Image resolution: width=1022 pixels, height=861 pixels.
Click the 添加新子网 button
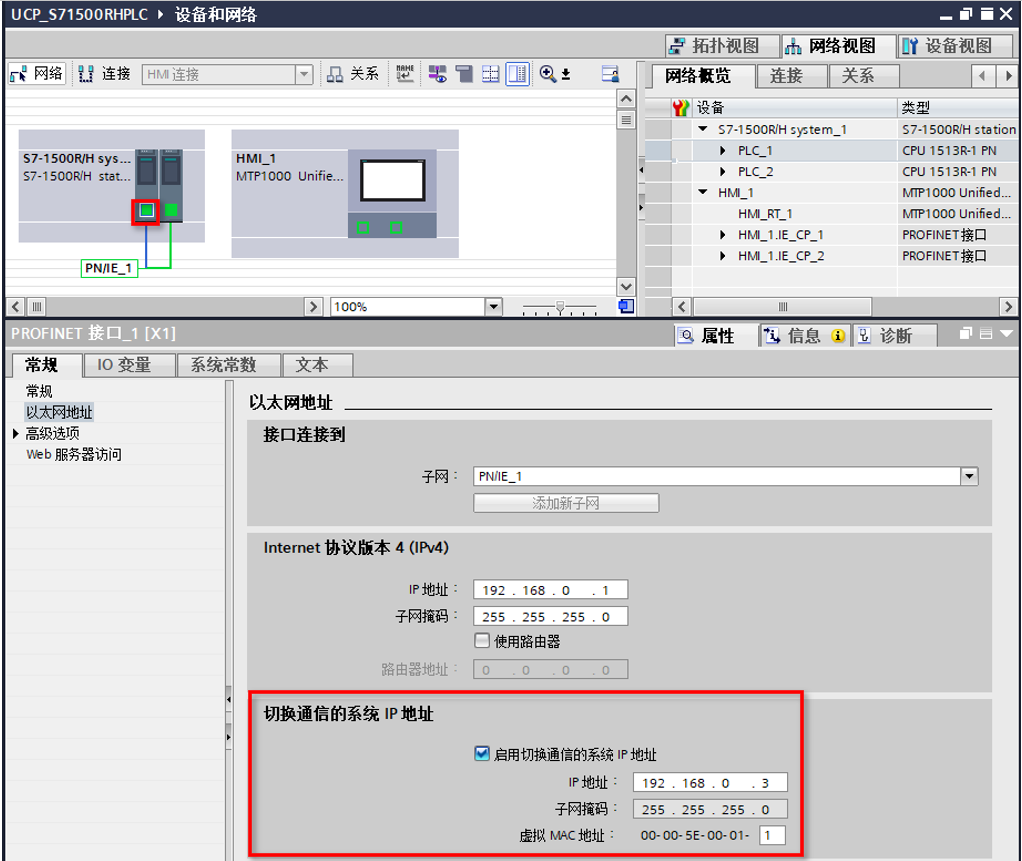coord(566,502)
